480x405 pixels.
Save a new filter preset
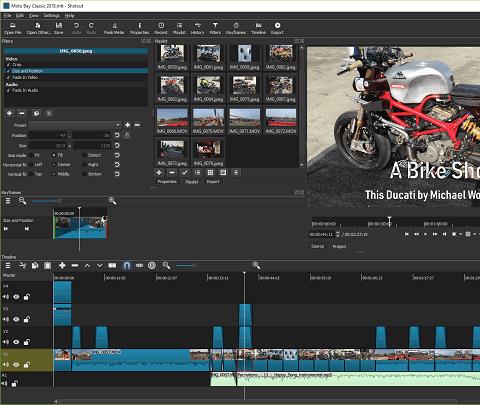point(128,125)
